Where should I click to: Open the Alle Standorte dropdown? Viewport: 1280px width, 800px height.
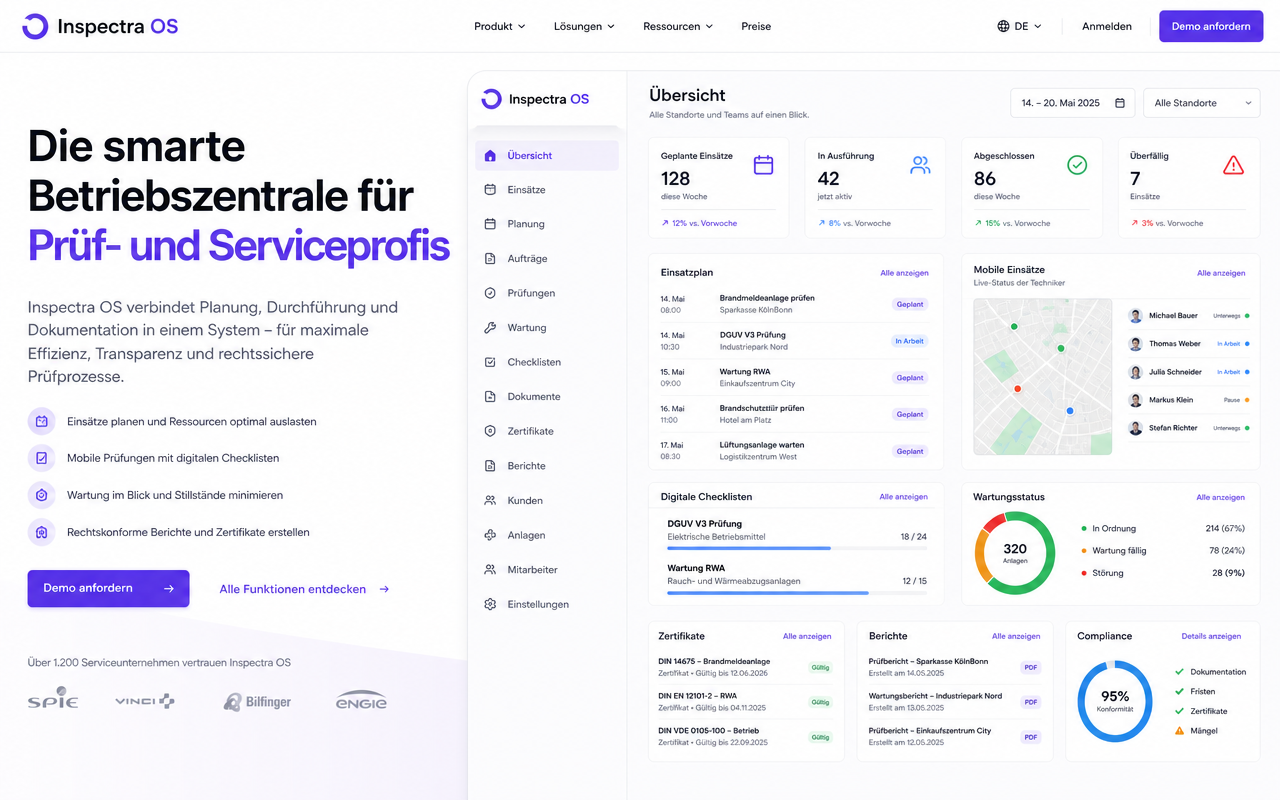pyautogui.click(x=1202, y=103)
